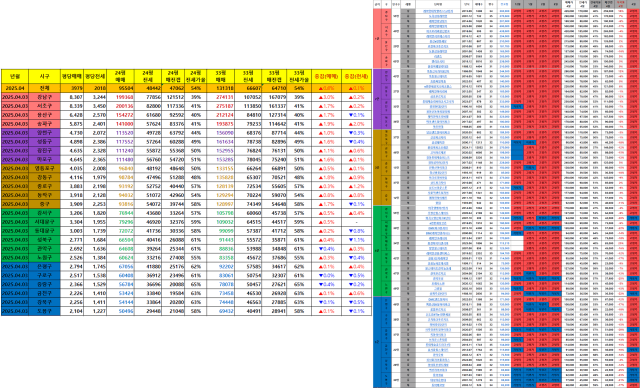Click the 송파구 district cell
This screenshot has width=640, height=388.
[44, 124]
